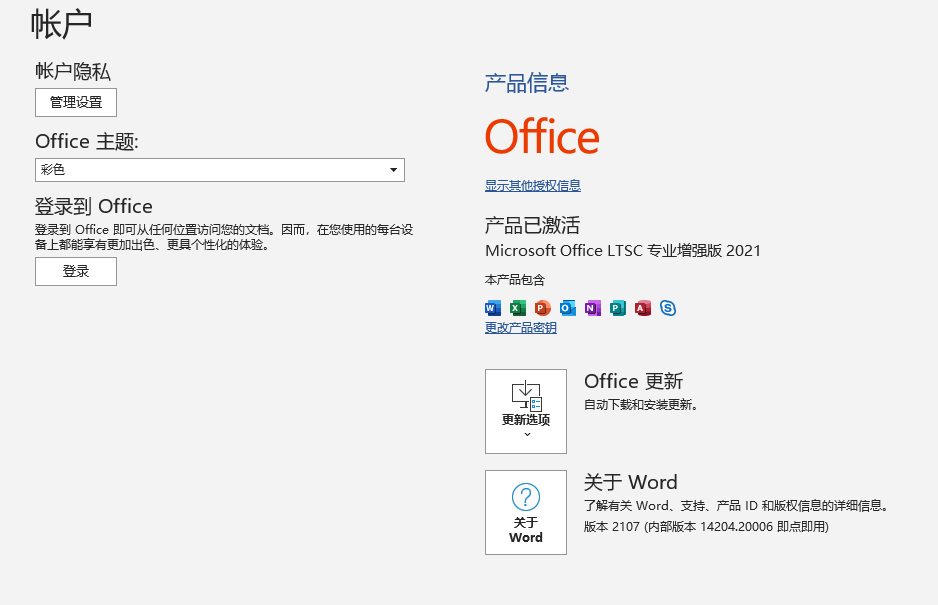Click the Publisher app icon
The width and height of the screenshot is (938, 605).
618,308
